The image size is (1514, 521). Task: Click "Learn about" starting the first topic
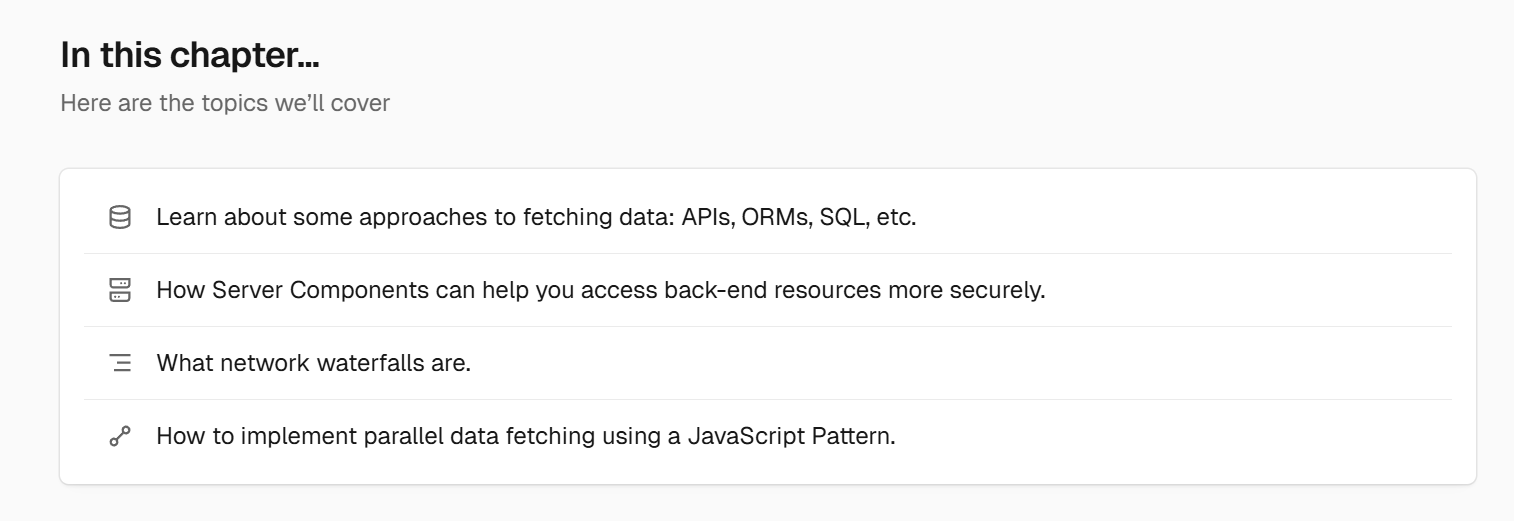[207, 217]
